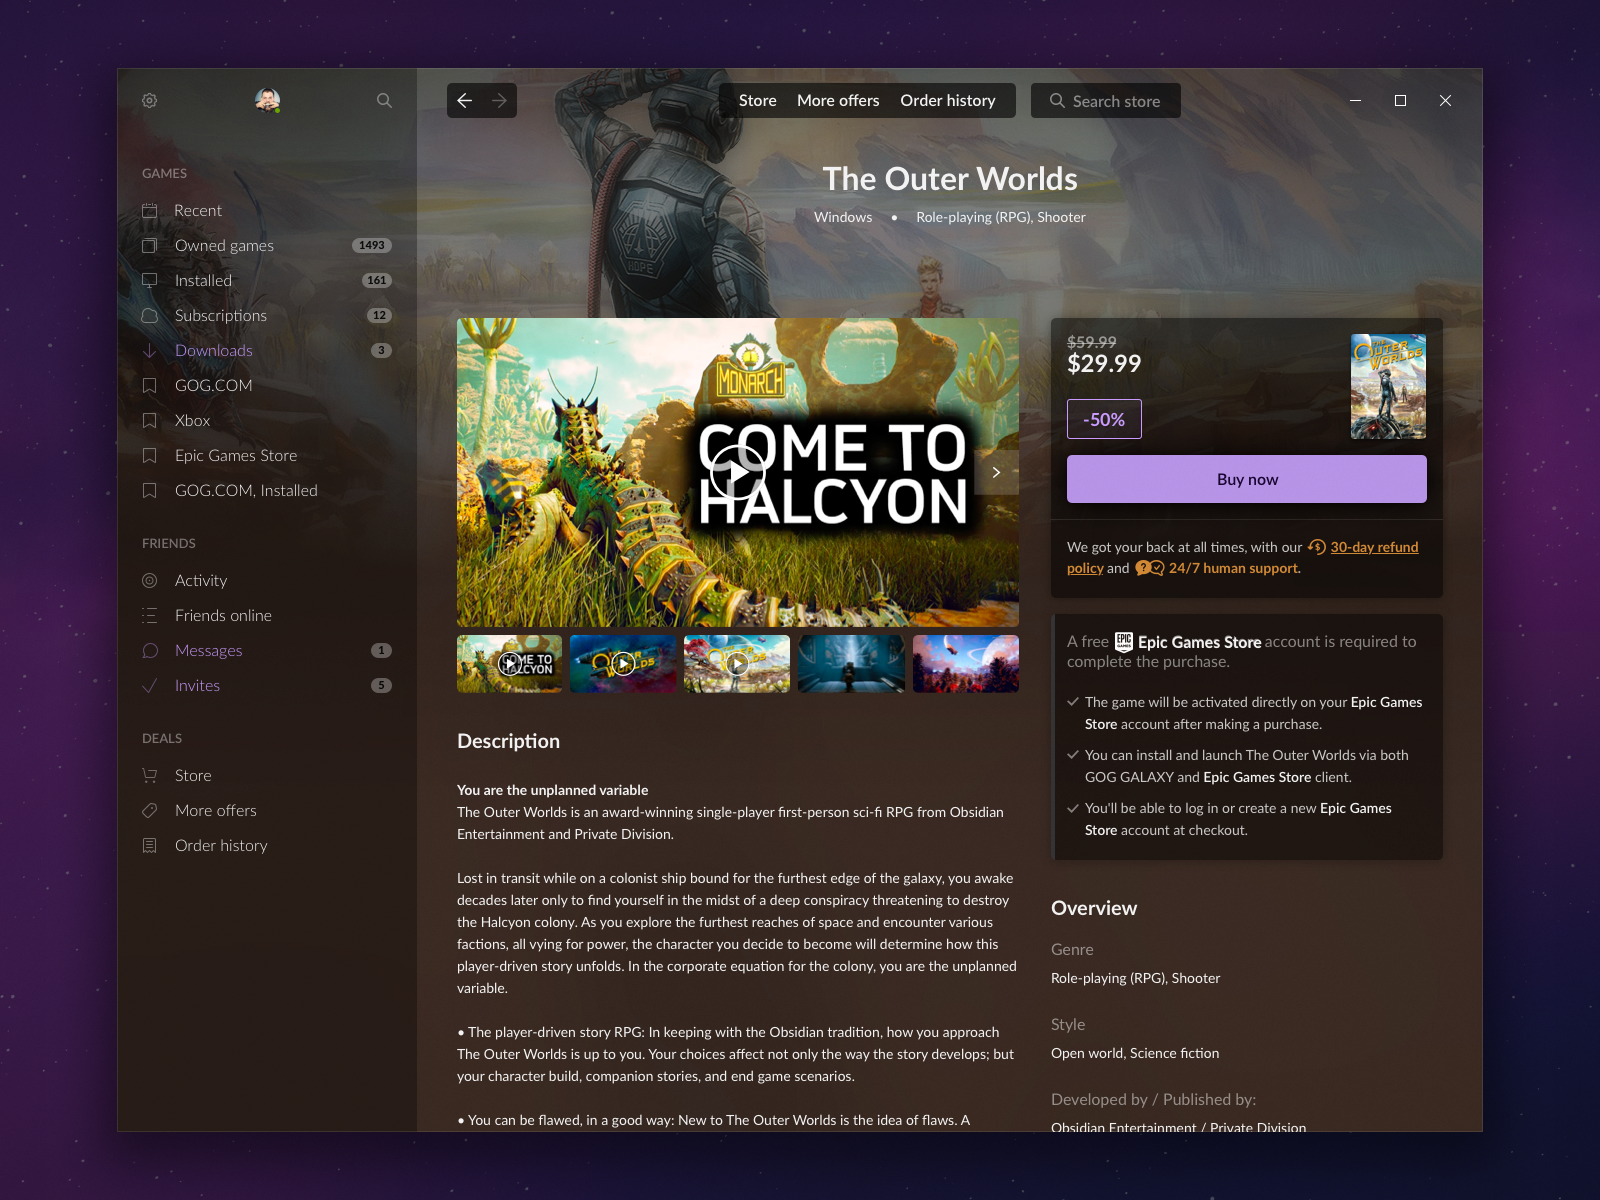Maximize the GOG Galaxy window
Screen dimensions: 1600x1200
point(1400,100)
